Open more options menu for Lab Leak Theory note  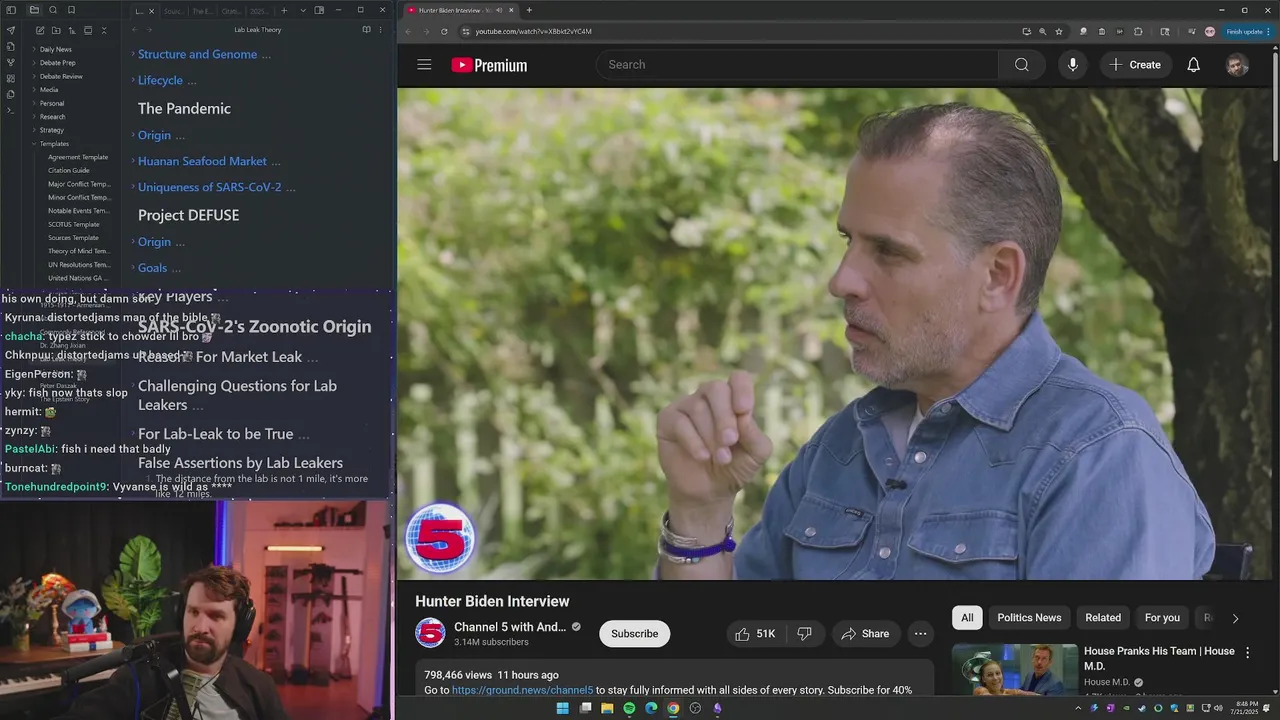380,30
